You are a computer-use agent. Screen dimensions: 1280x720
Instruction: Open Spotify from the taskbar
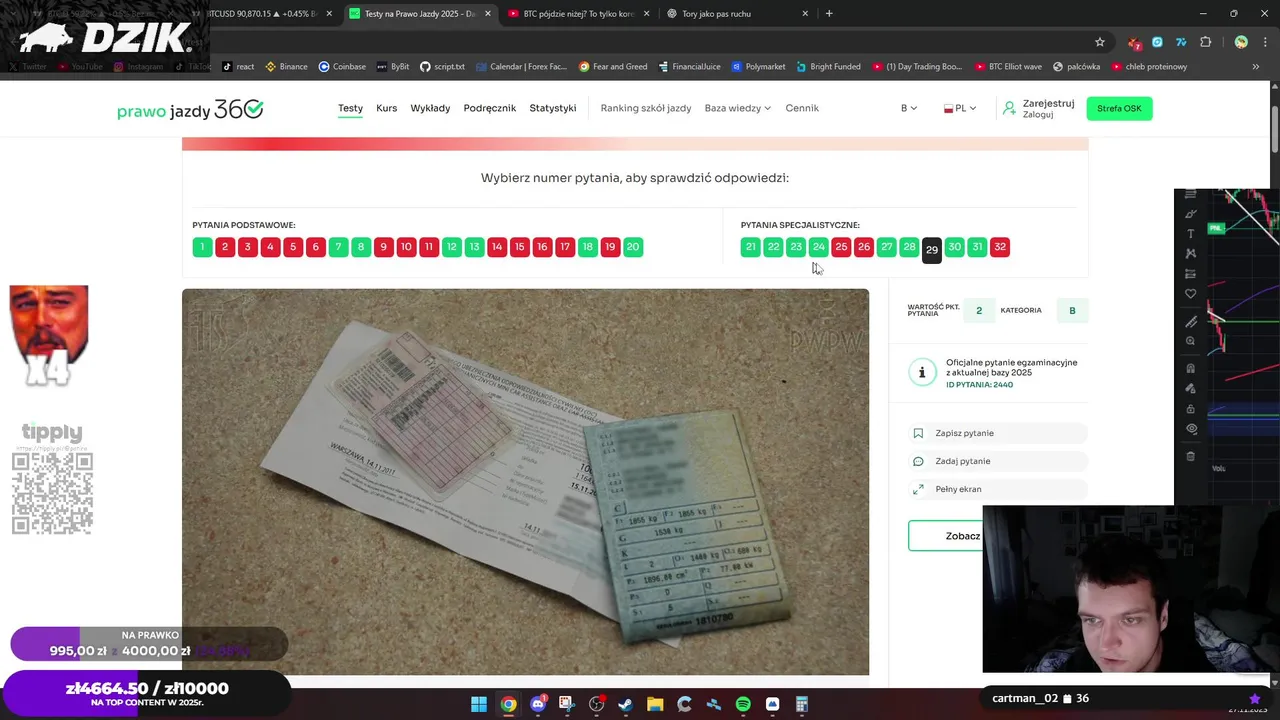pos(743,704)
